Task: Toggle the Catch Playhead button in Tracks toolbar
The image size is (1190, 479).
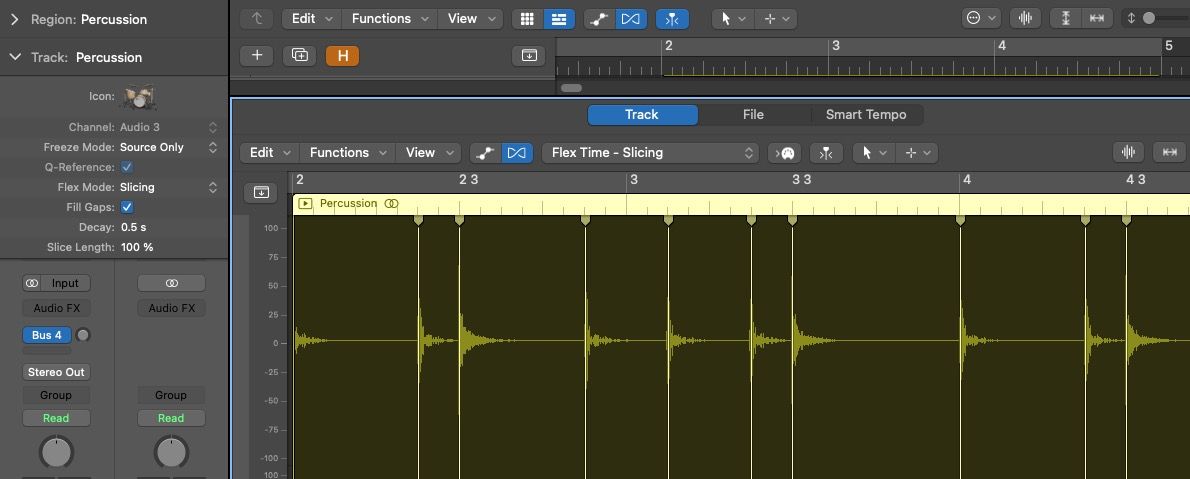Action: pyautogui.click(x=672, y=18)
